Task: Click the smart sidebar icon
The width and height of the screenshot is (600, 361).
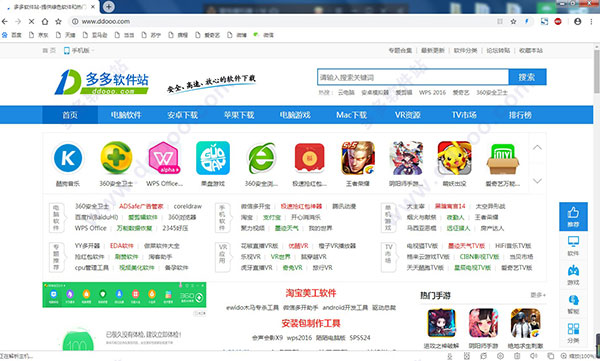Action: 573,304
